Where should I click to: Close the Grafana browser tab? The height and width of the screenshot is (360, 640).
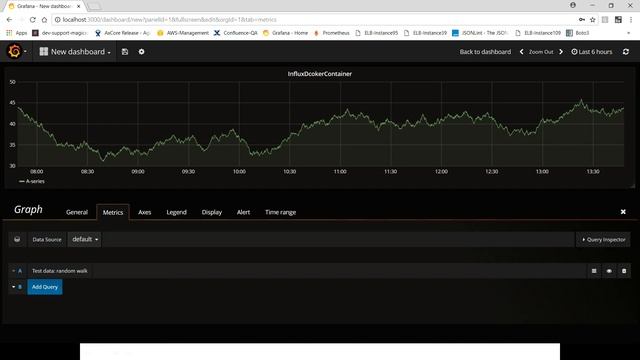click(79, 6)
